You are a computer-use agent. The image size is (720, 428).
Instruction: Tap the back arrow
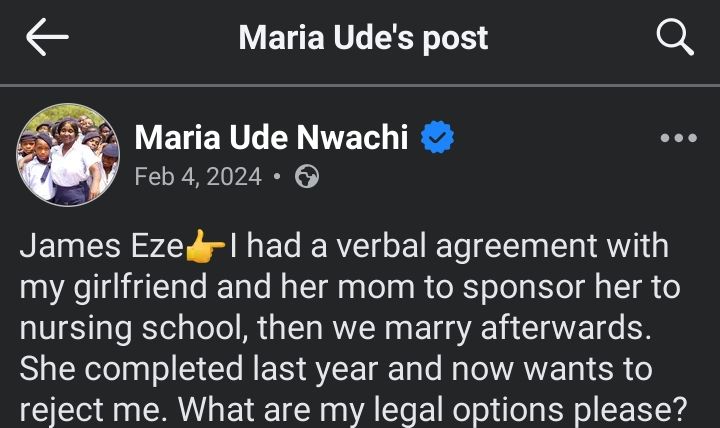click(47, 38)
